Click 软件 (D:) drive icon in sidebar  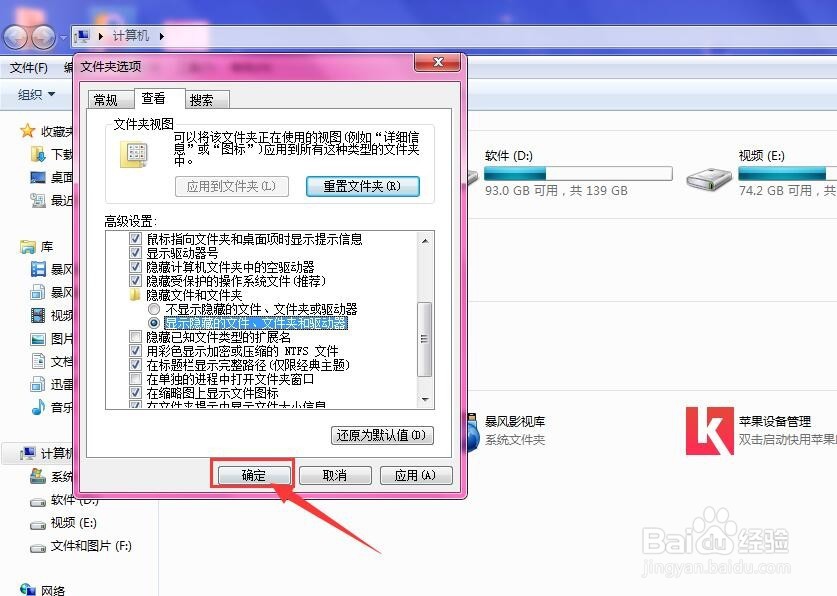coord(38,502)
